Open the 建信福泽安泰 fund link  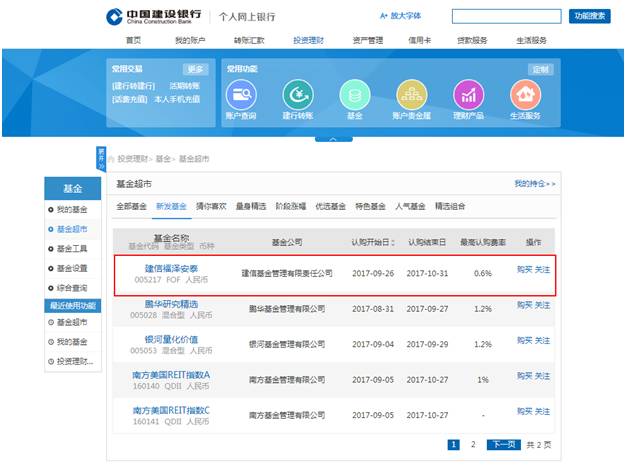171,269
